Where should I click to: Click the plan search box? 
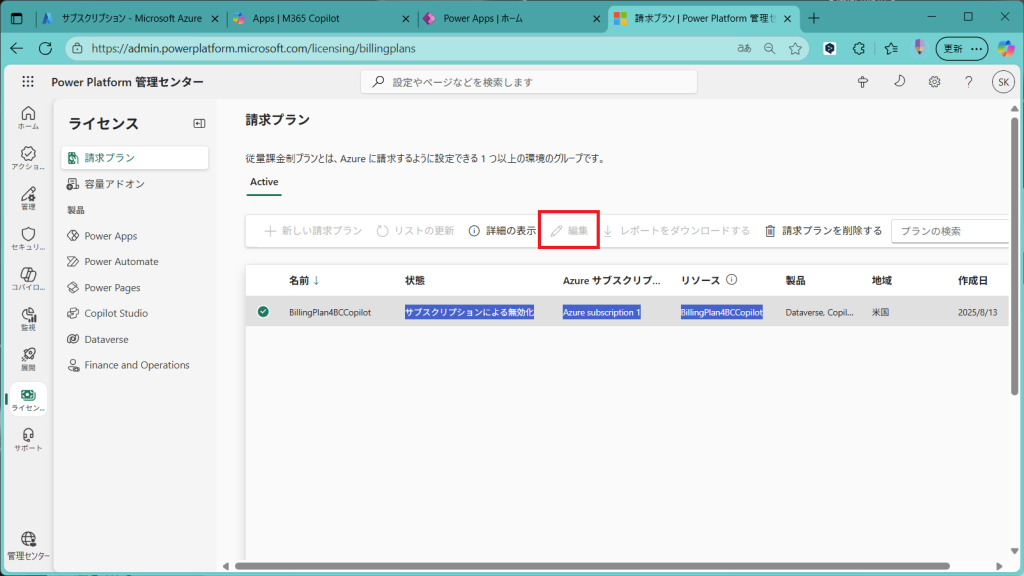[x=950, y=231]
